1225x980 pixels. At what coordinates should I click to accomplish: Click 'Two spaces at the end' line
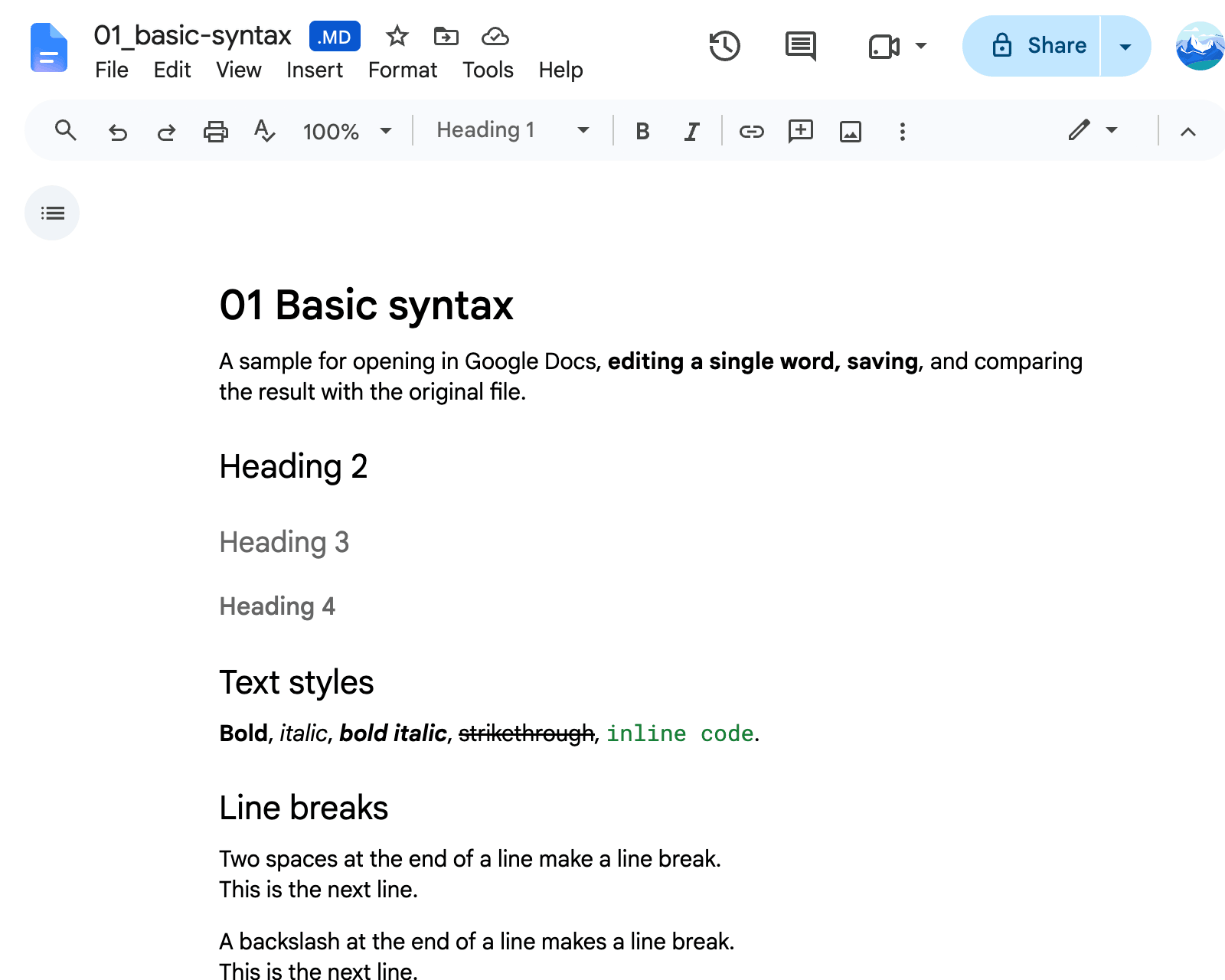pos(470,858)
